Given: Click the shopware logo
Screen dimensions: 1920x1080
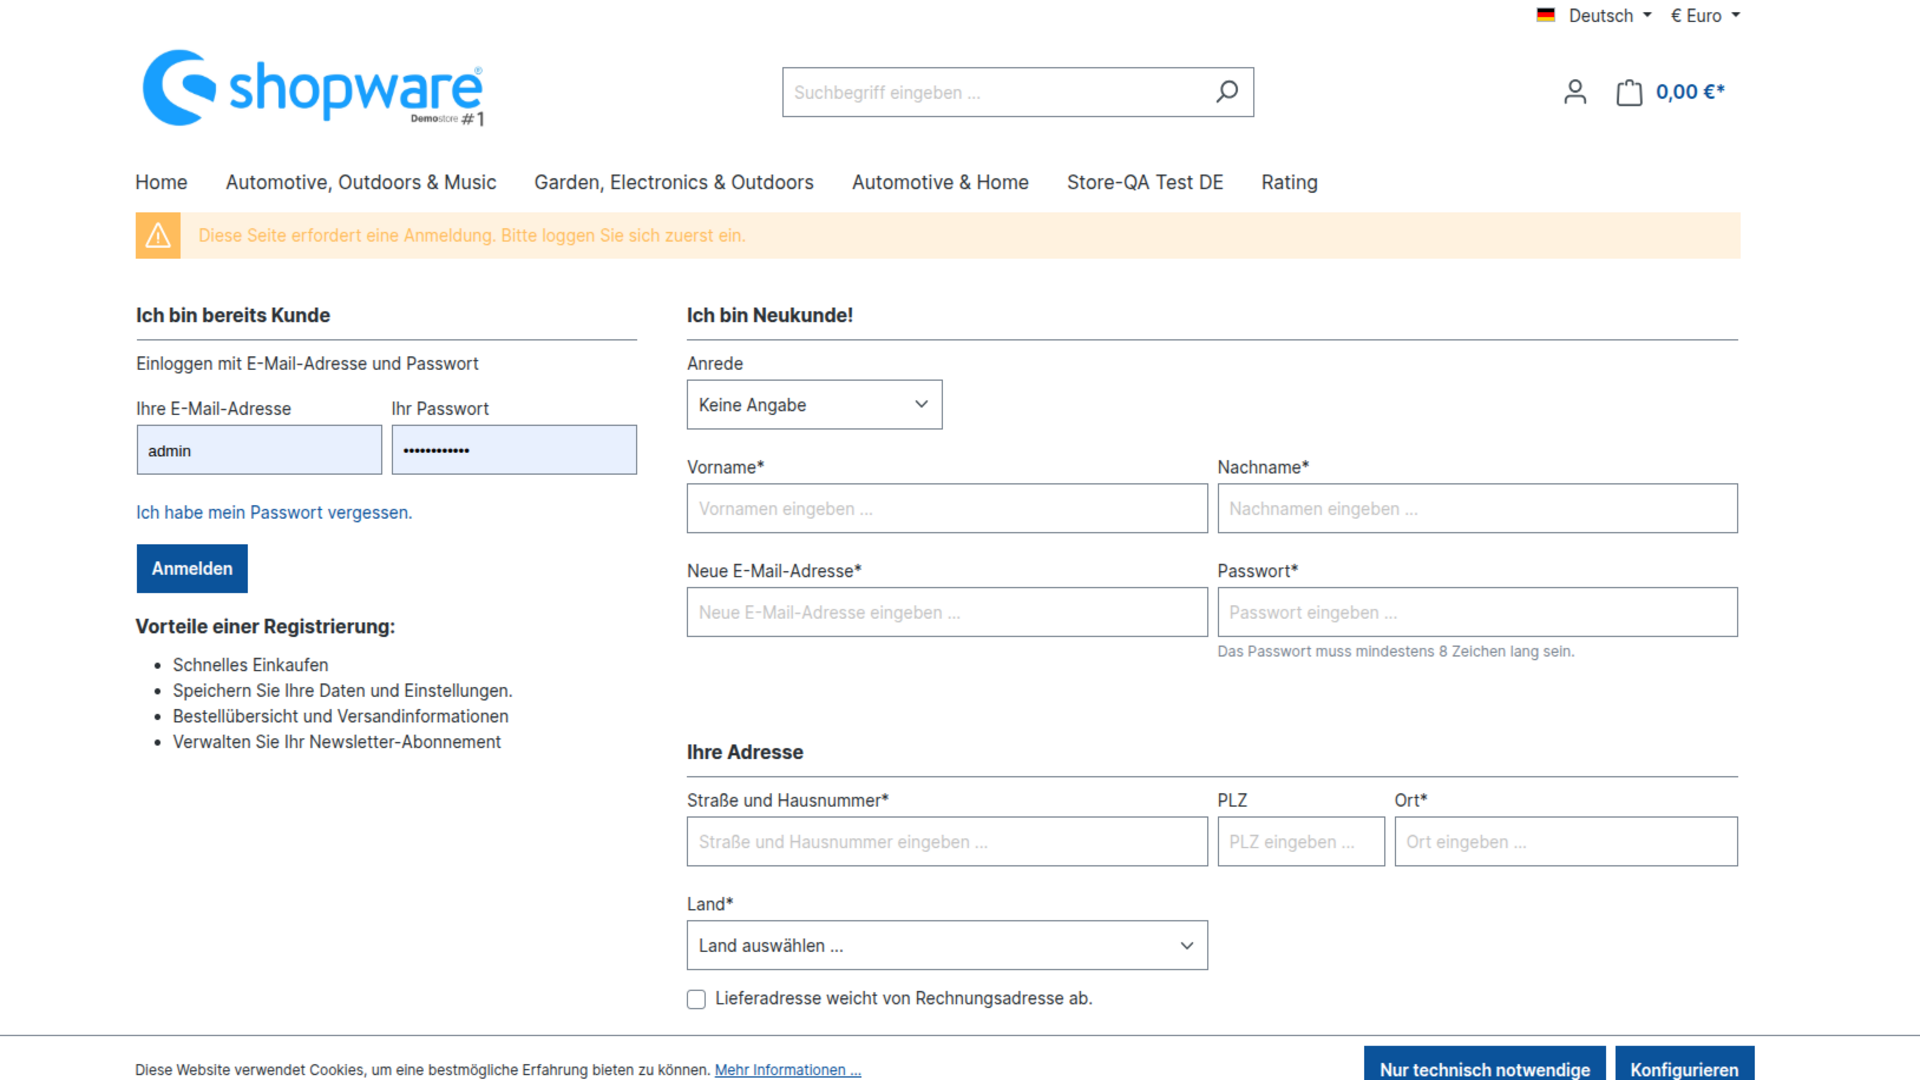Looking at the screenshot, I should (x=313, y=88).
